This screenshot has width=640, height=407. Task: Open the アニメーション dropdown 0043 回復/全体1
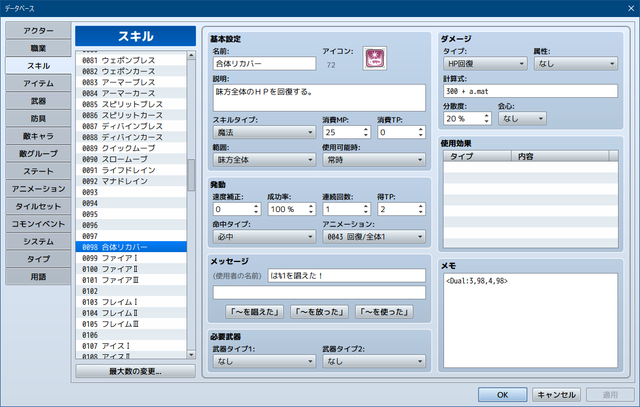pyautogui.click(x=374, y=236)
